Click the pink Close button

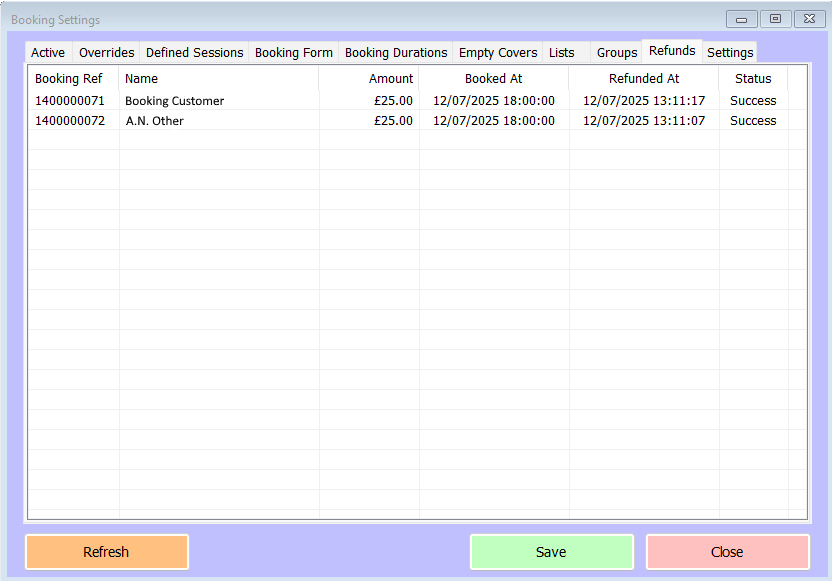727,552
